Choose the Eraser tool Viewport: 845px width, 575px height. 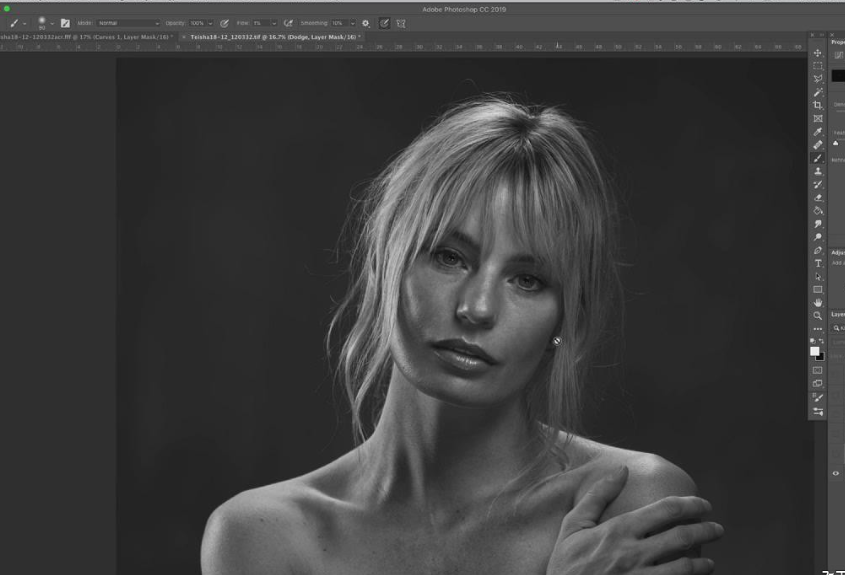point(818,198)
